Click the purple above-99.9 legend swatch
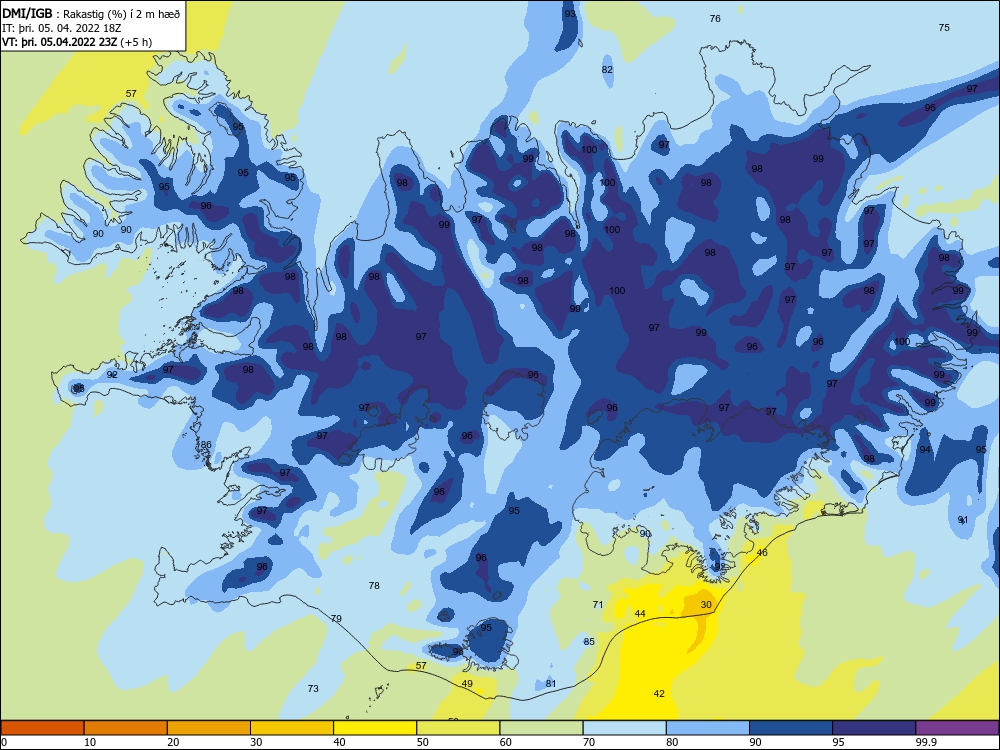 (x=957, y=728)
